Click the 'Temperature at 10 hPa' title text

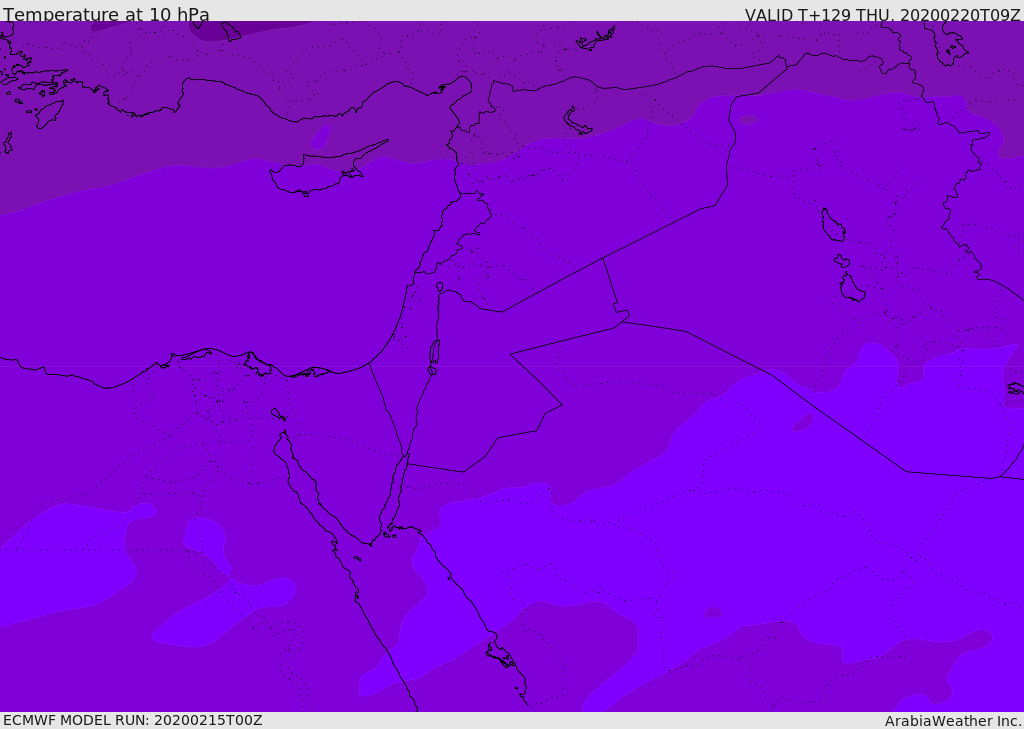click(x=106, y=14)
